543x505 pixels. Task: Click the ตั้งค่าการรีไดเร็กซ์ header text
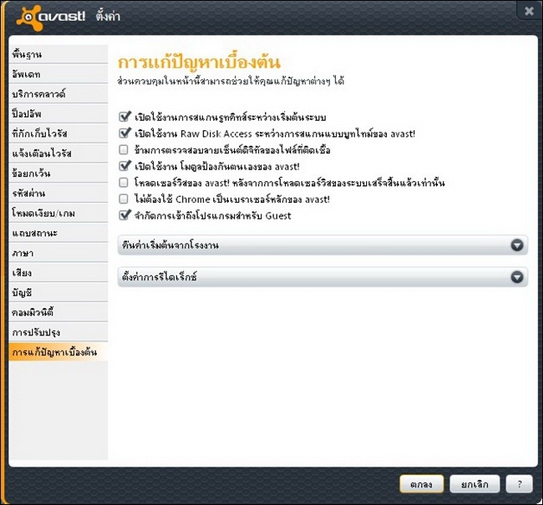[159, 277]
